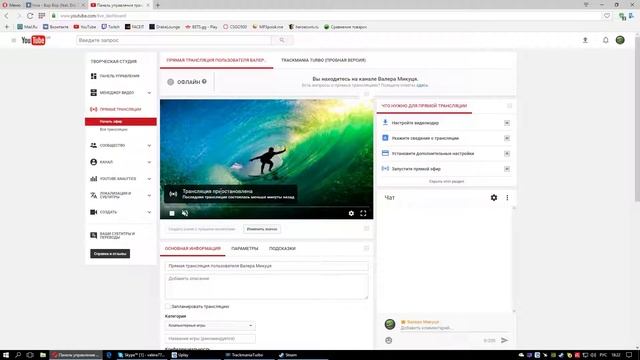
Task: Switch to Steam in the taskbar
Action: click(288, 355)
